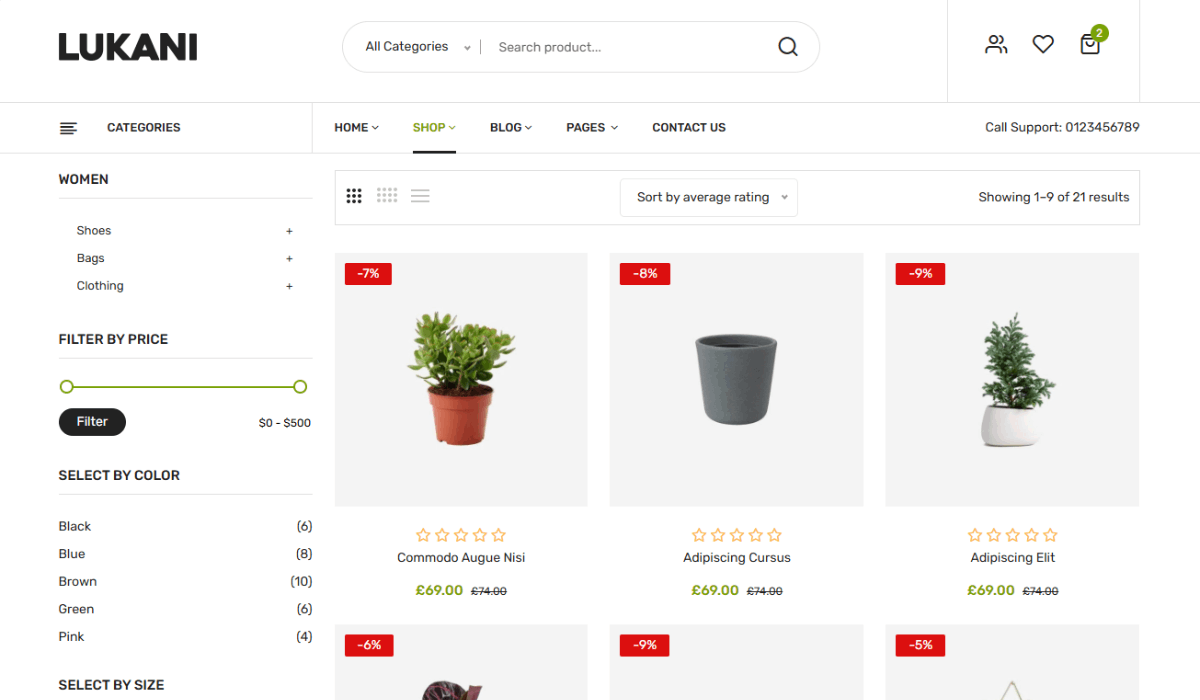Click the Search product input field

point(630,47)
